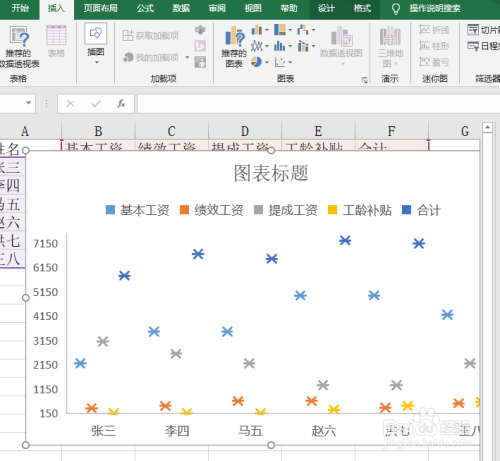Select the 4150 axis label
This screenshot has width=500, height=461.
46,316
